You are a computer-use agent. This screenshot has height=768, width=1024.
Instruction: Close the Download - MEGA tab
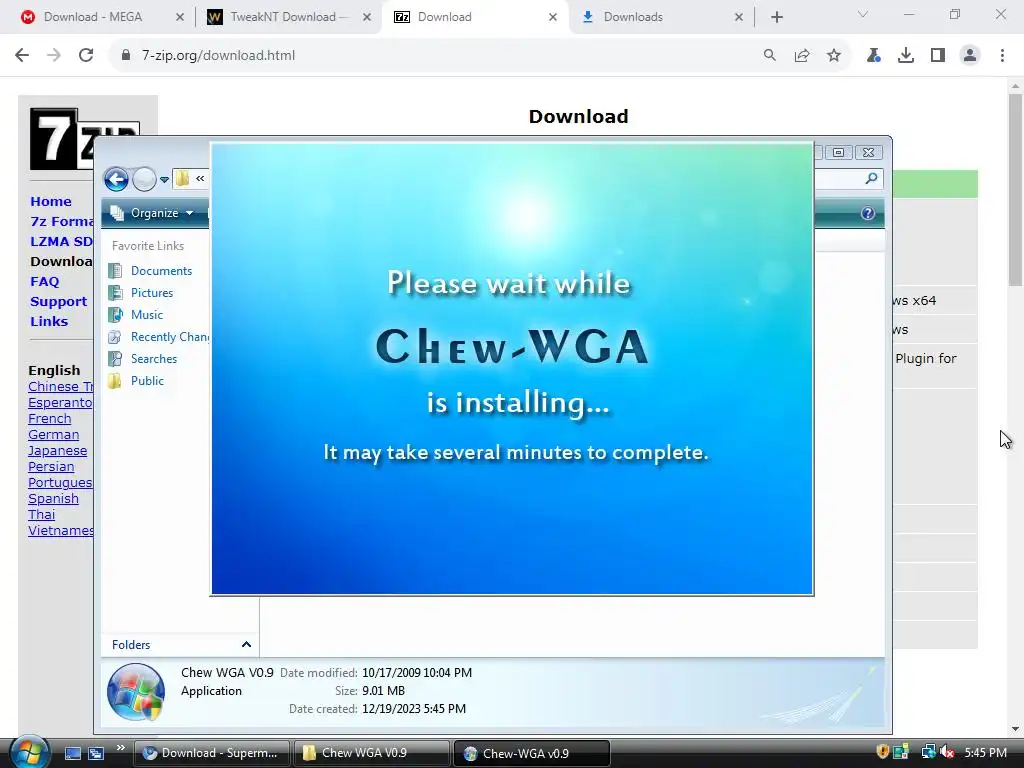click(x=180, y=17)
